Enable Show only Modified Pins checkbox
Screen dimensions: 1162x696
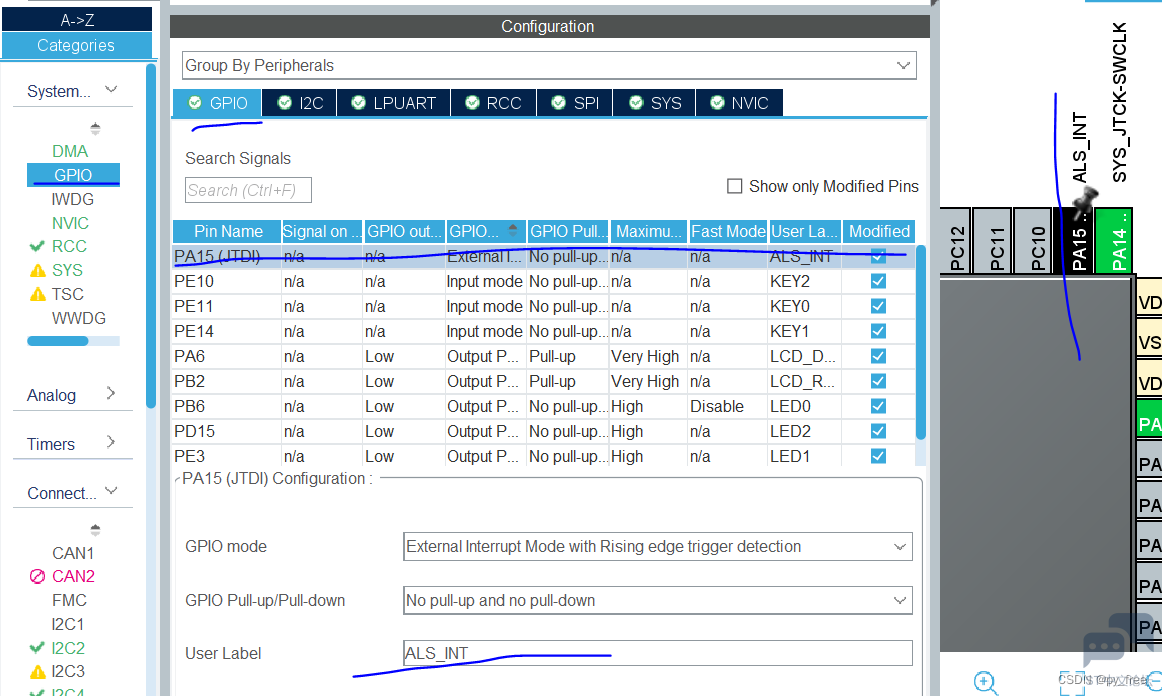coord(734,186)
